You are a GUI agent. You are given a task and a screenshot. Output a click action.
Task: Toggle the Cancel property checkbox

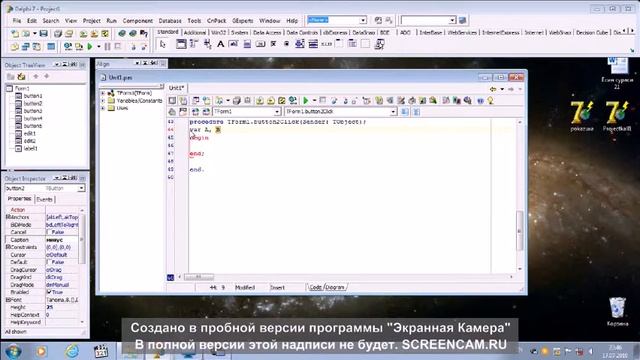point(49,232)
